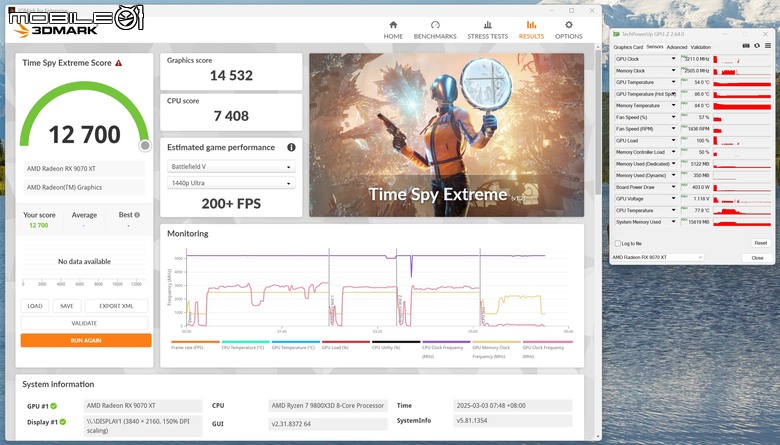
Task: Open the GPU selection dropdown in GPU-Z
Action: 657,258
